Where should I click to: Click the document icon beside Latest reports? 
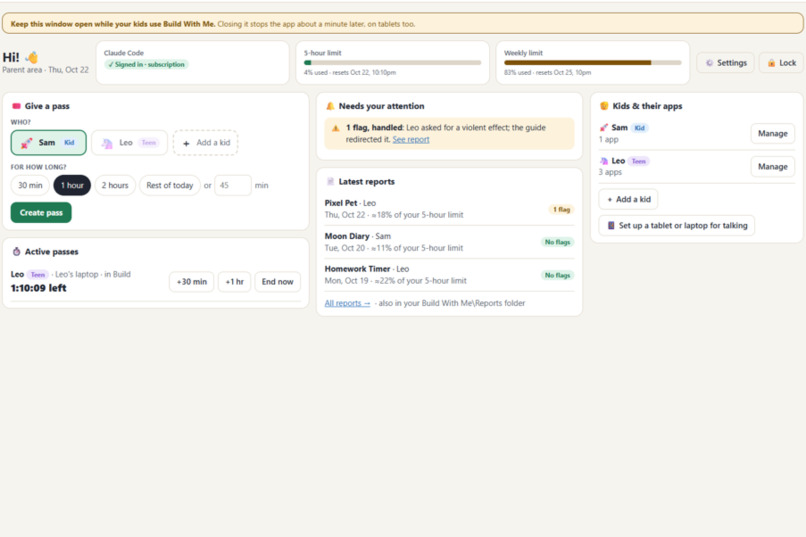[331, 181]
